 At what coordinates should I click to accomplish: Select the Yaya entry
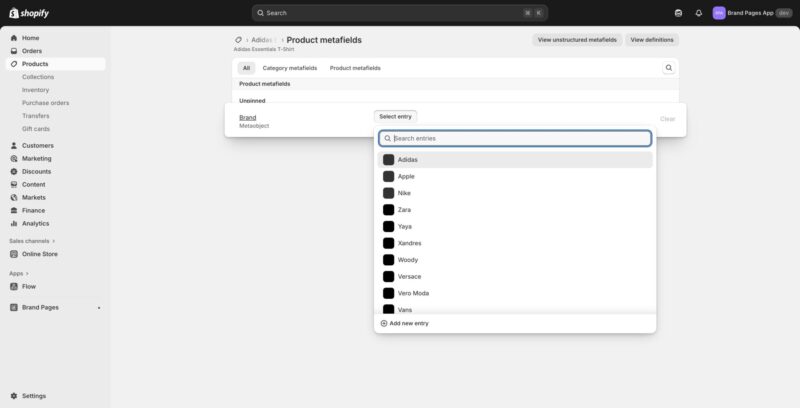coord(515,226)
